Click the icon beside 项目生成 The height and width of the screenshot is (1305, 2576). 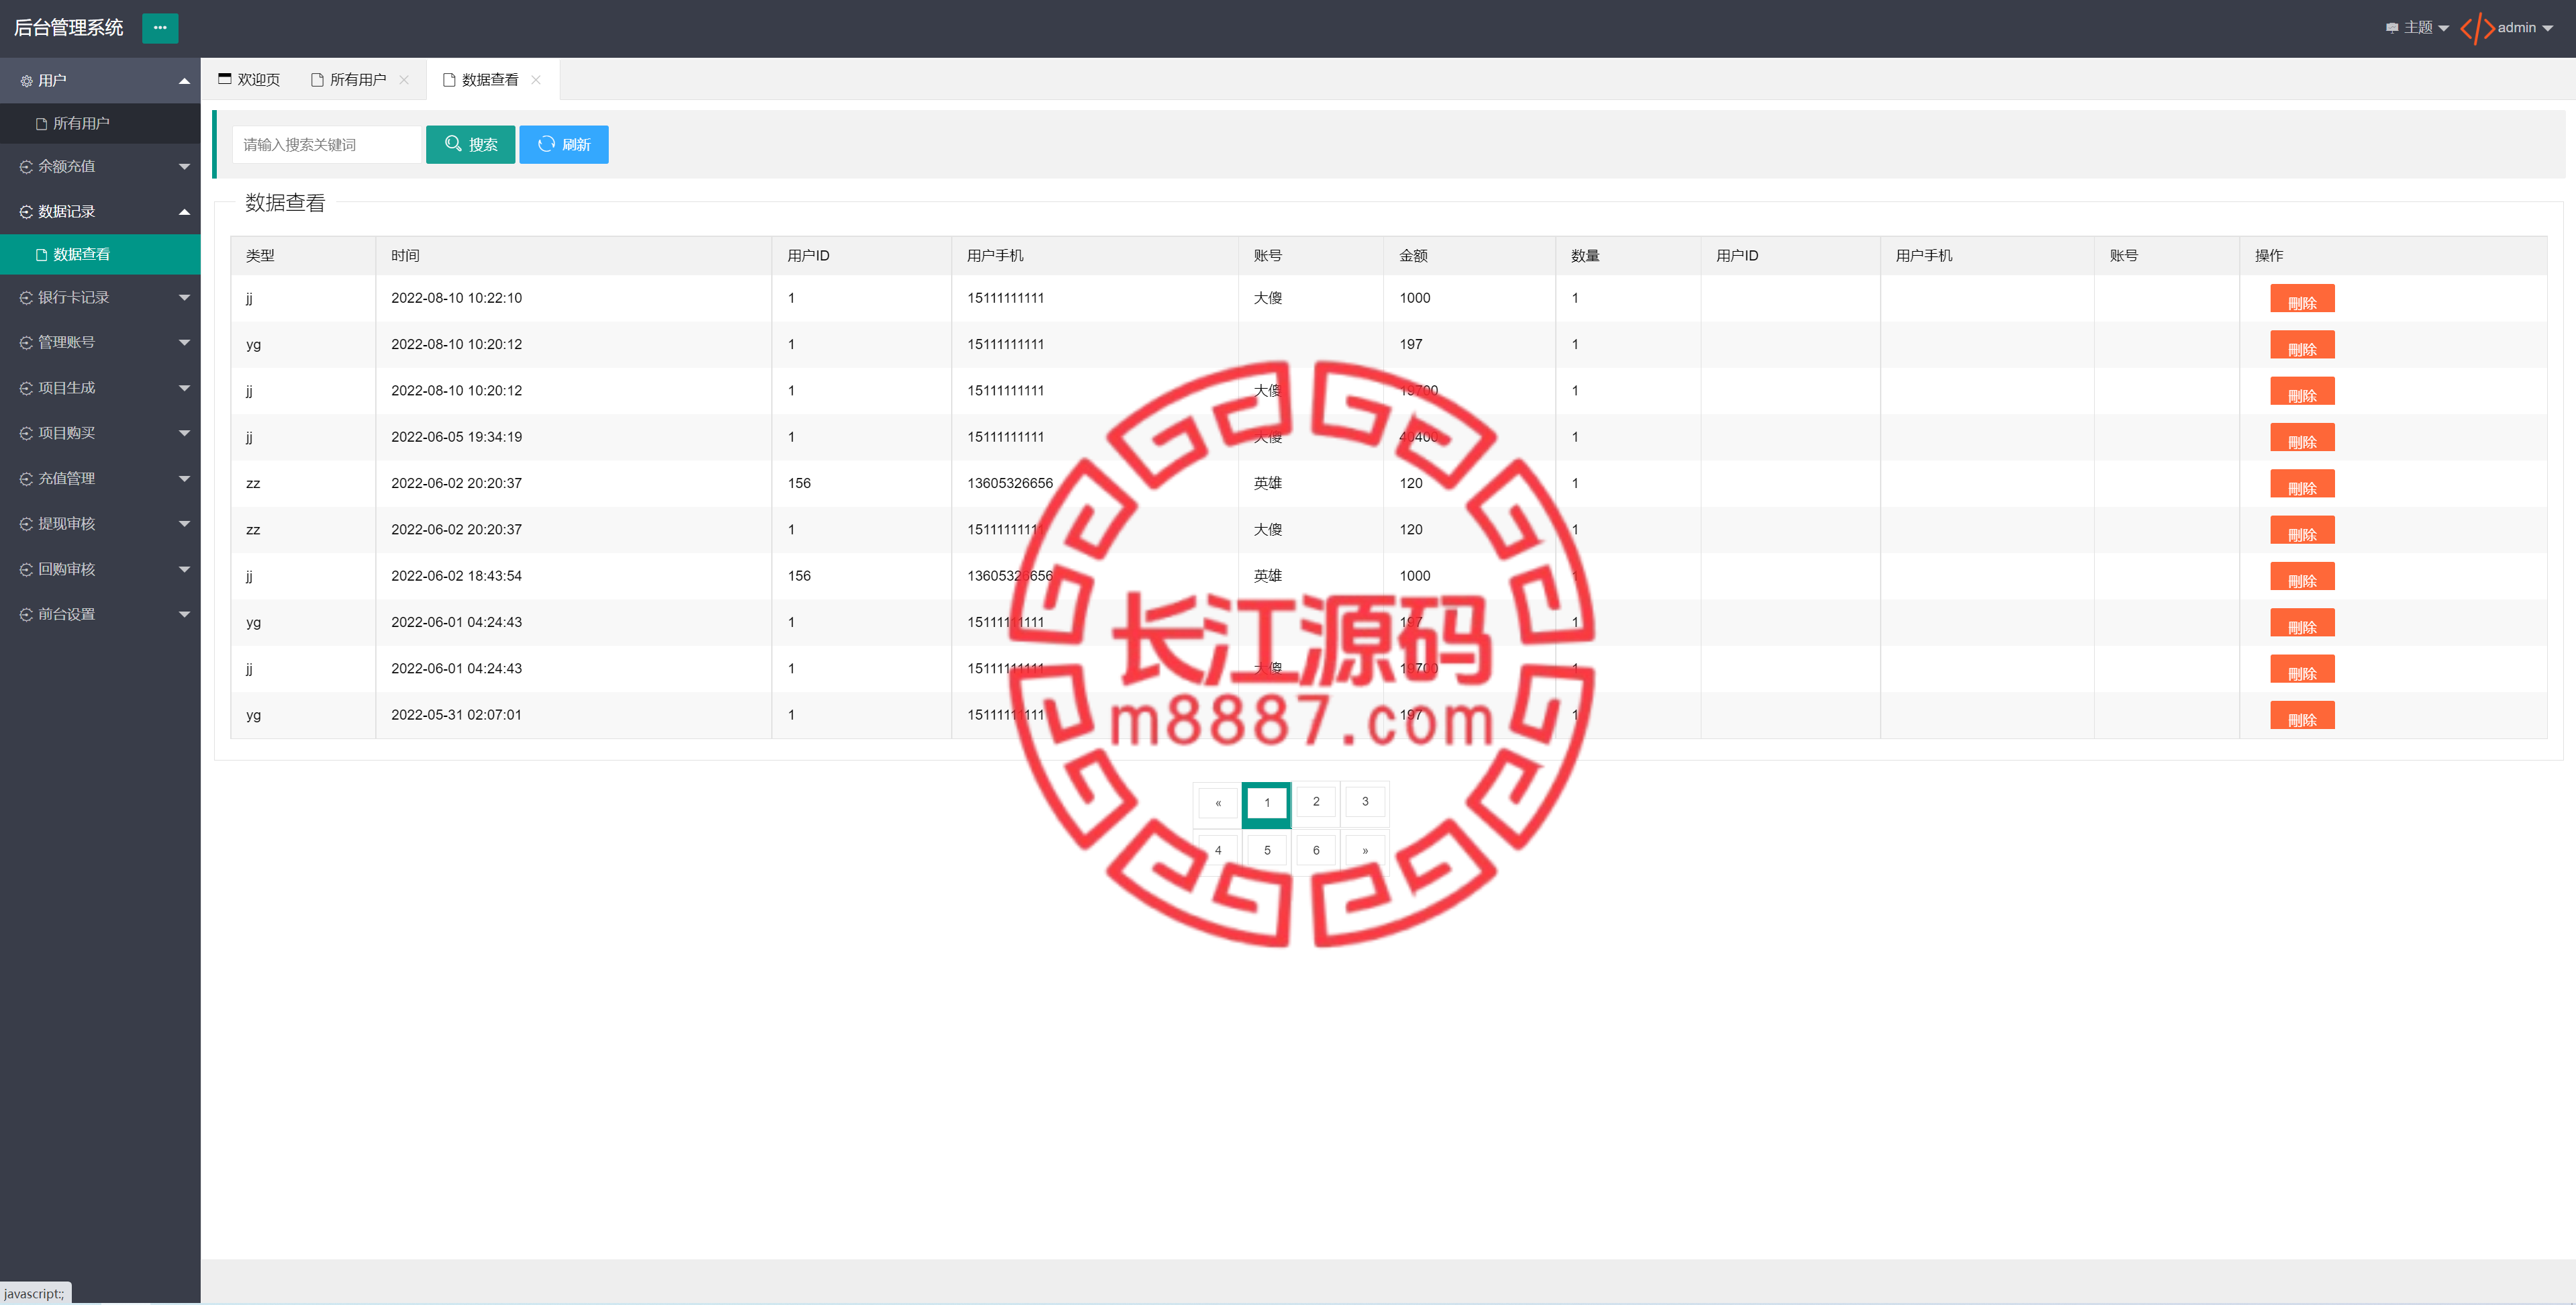click(26, 388)
